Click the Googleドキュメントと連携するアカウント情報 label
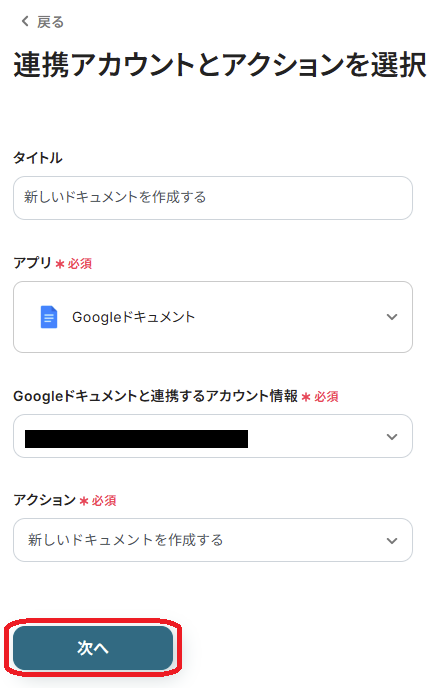 [x=156, y=396]
